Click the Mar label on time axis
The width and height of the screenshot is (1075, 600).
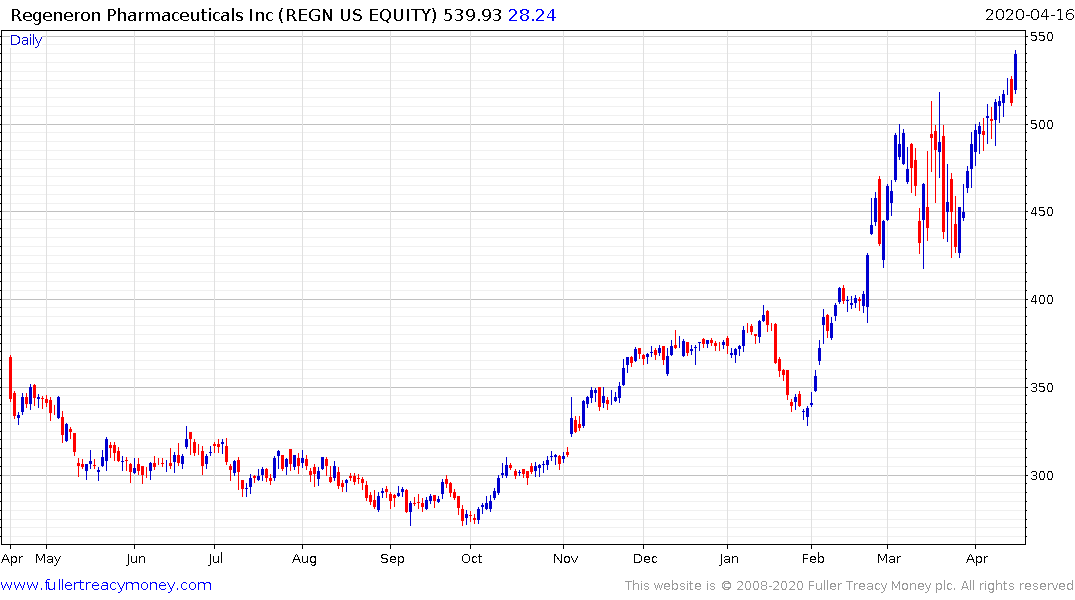point(889,559)
